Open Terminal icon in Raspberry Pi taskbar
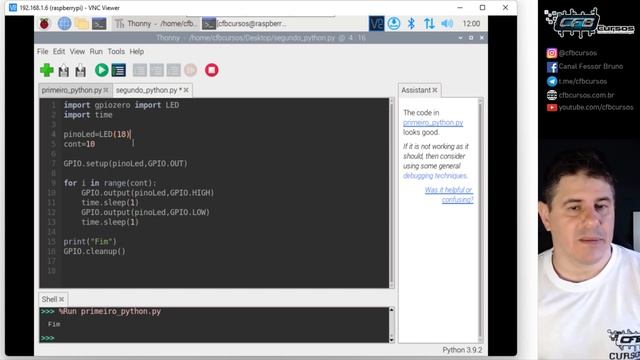The image size is (640, 360). coord(99,24)
